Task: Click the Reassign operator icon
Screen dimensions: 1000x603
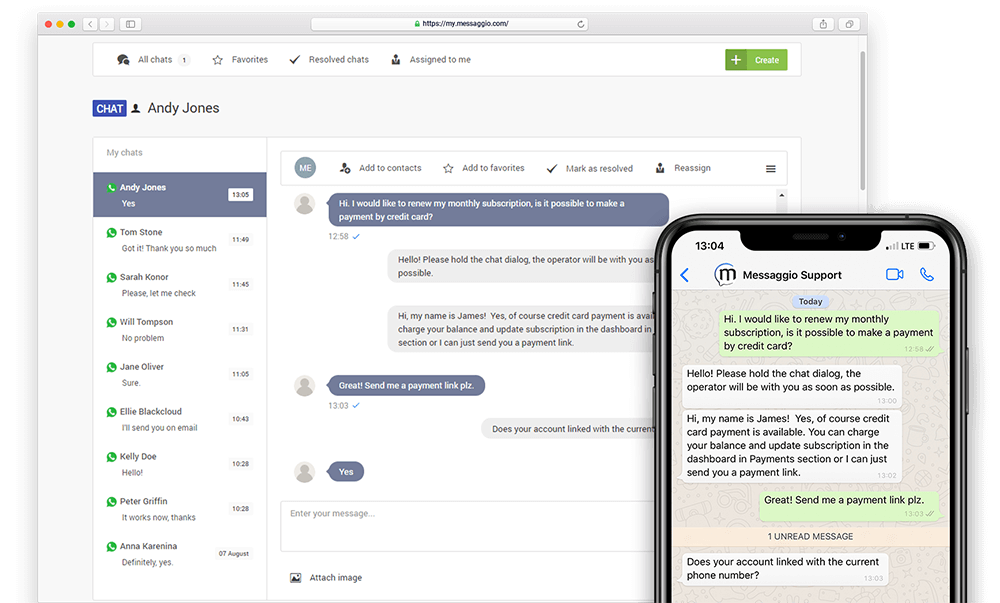Action: [660, 168]
